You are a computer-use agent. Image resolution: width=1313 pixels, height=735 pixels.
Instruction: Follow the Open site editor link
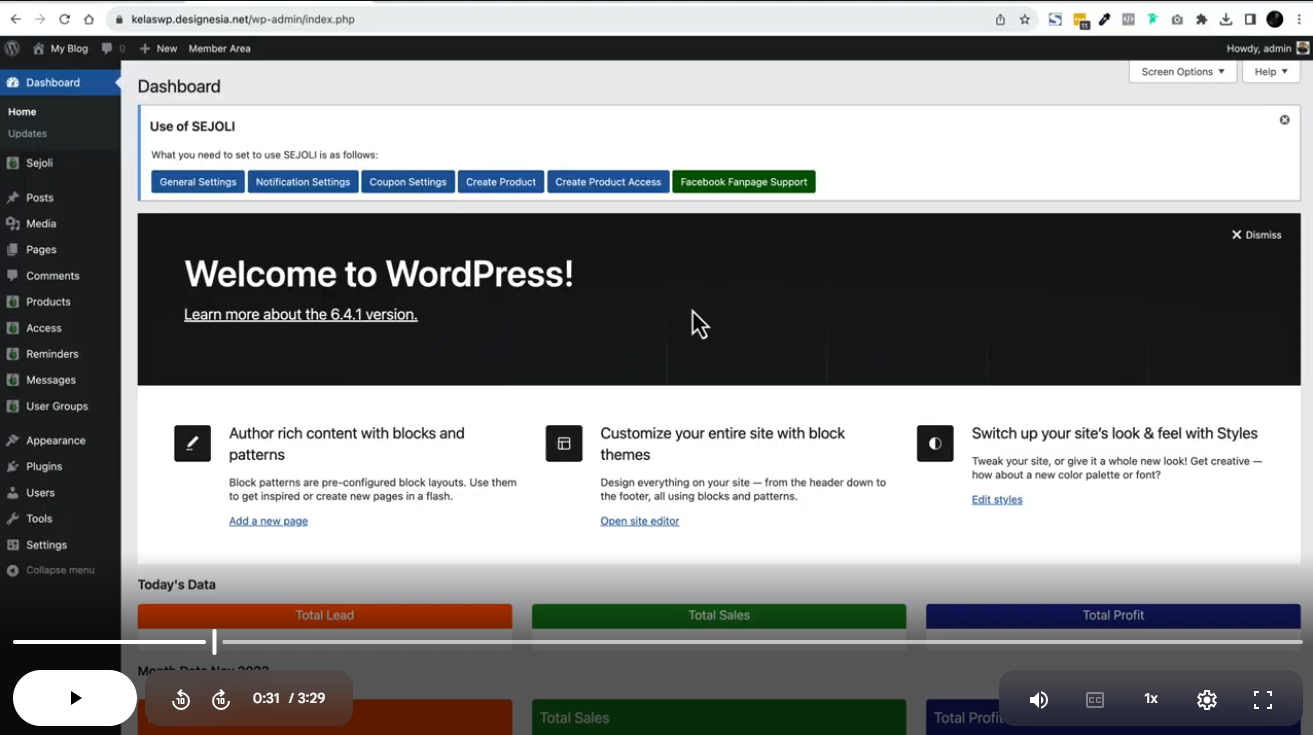[x=640, y=521]
